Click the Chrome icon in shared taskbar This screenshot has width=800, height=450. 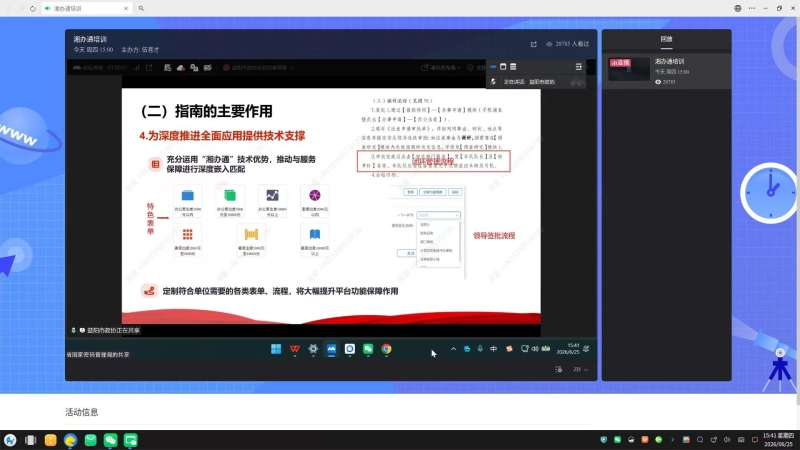click(386, 349)
